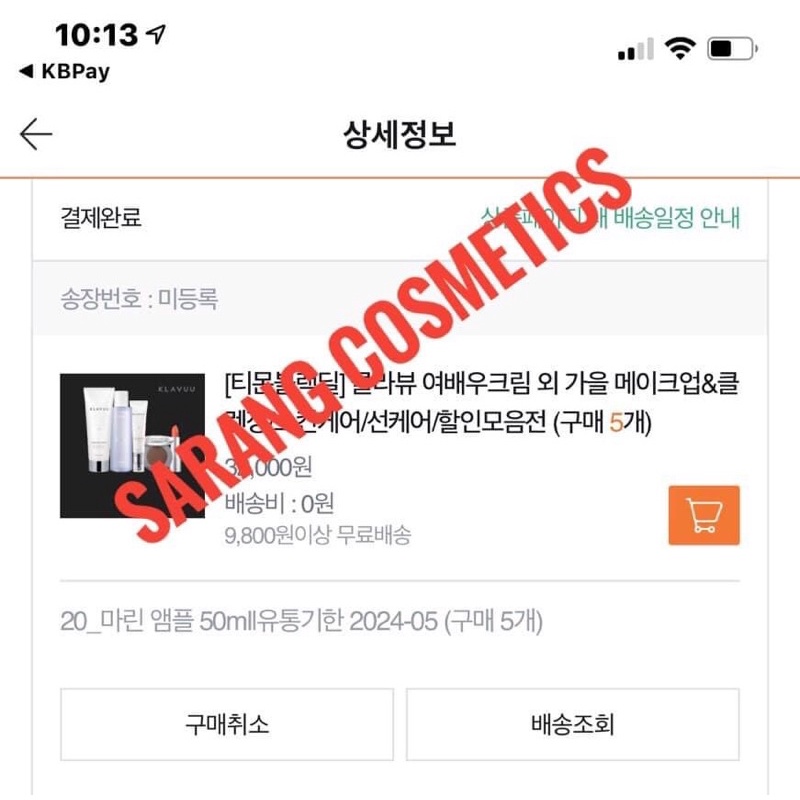Image resolution: width=800 pixels, height=800 pixels.
Task: Tap the 결제완료 status label
Action: click(101, 217)
